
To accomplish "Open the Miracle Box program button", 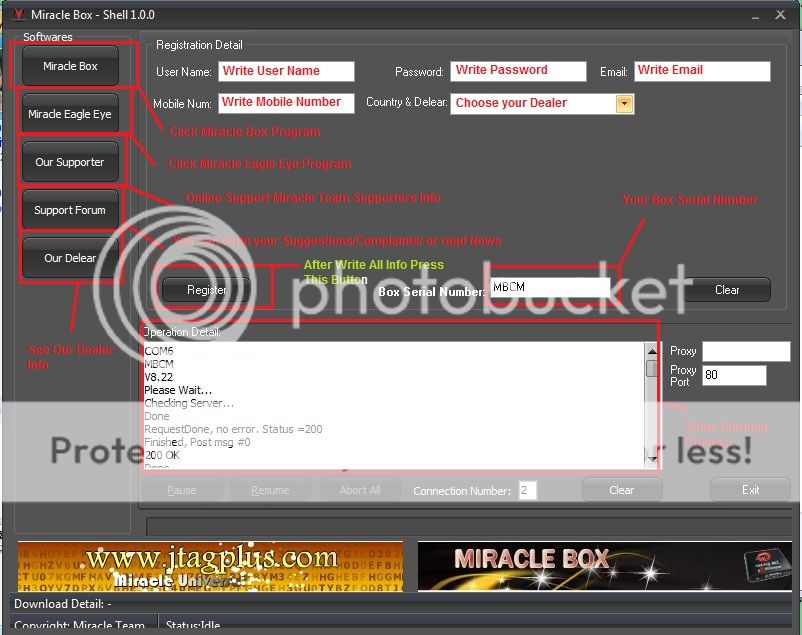I will pos(70,65).
